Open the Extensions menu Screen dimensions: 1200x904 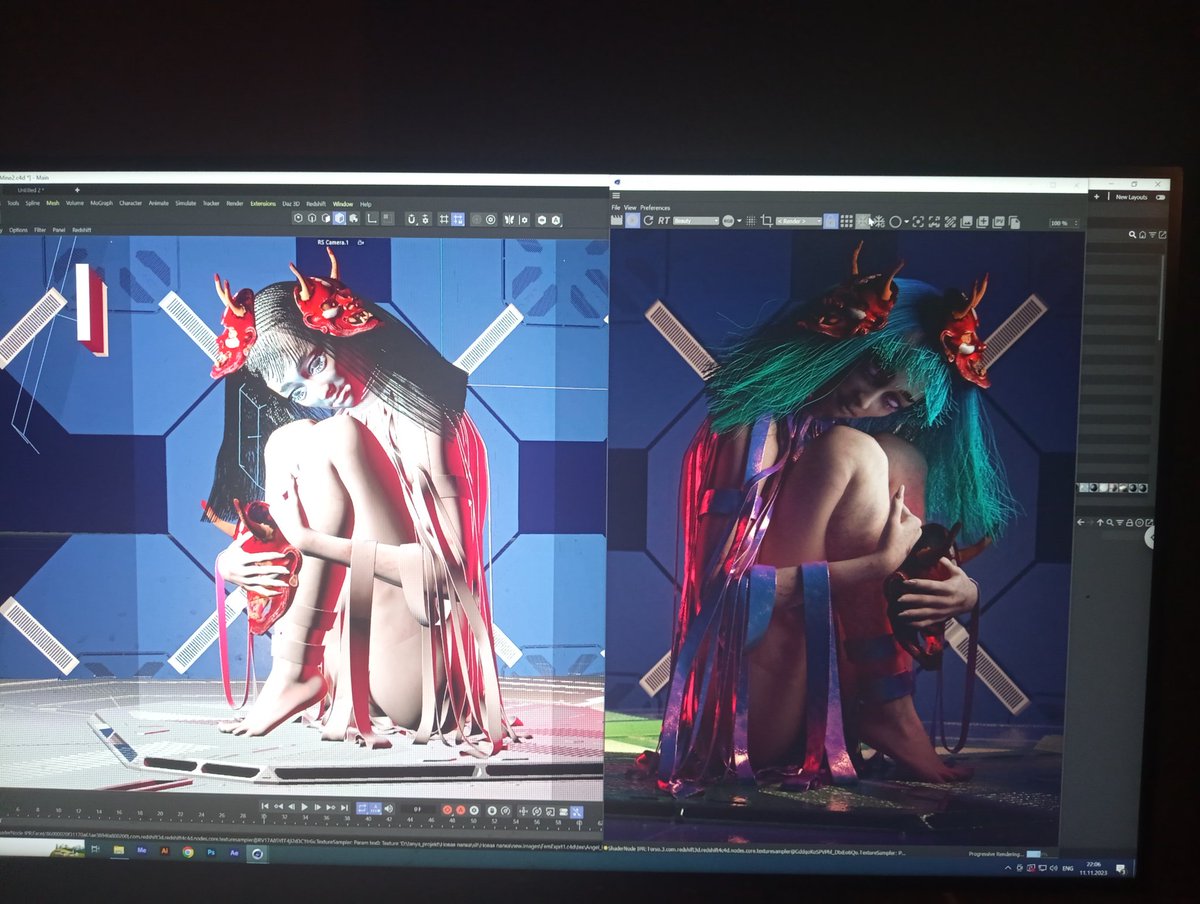(x=263, y=204)
